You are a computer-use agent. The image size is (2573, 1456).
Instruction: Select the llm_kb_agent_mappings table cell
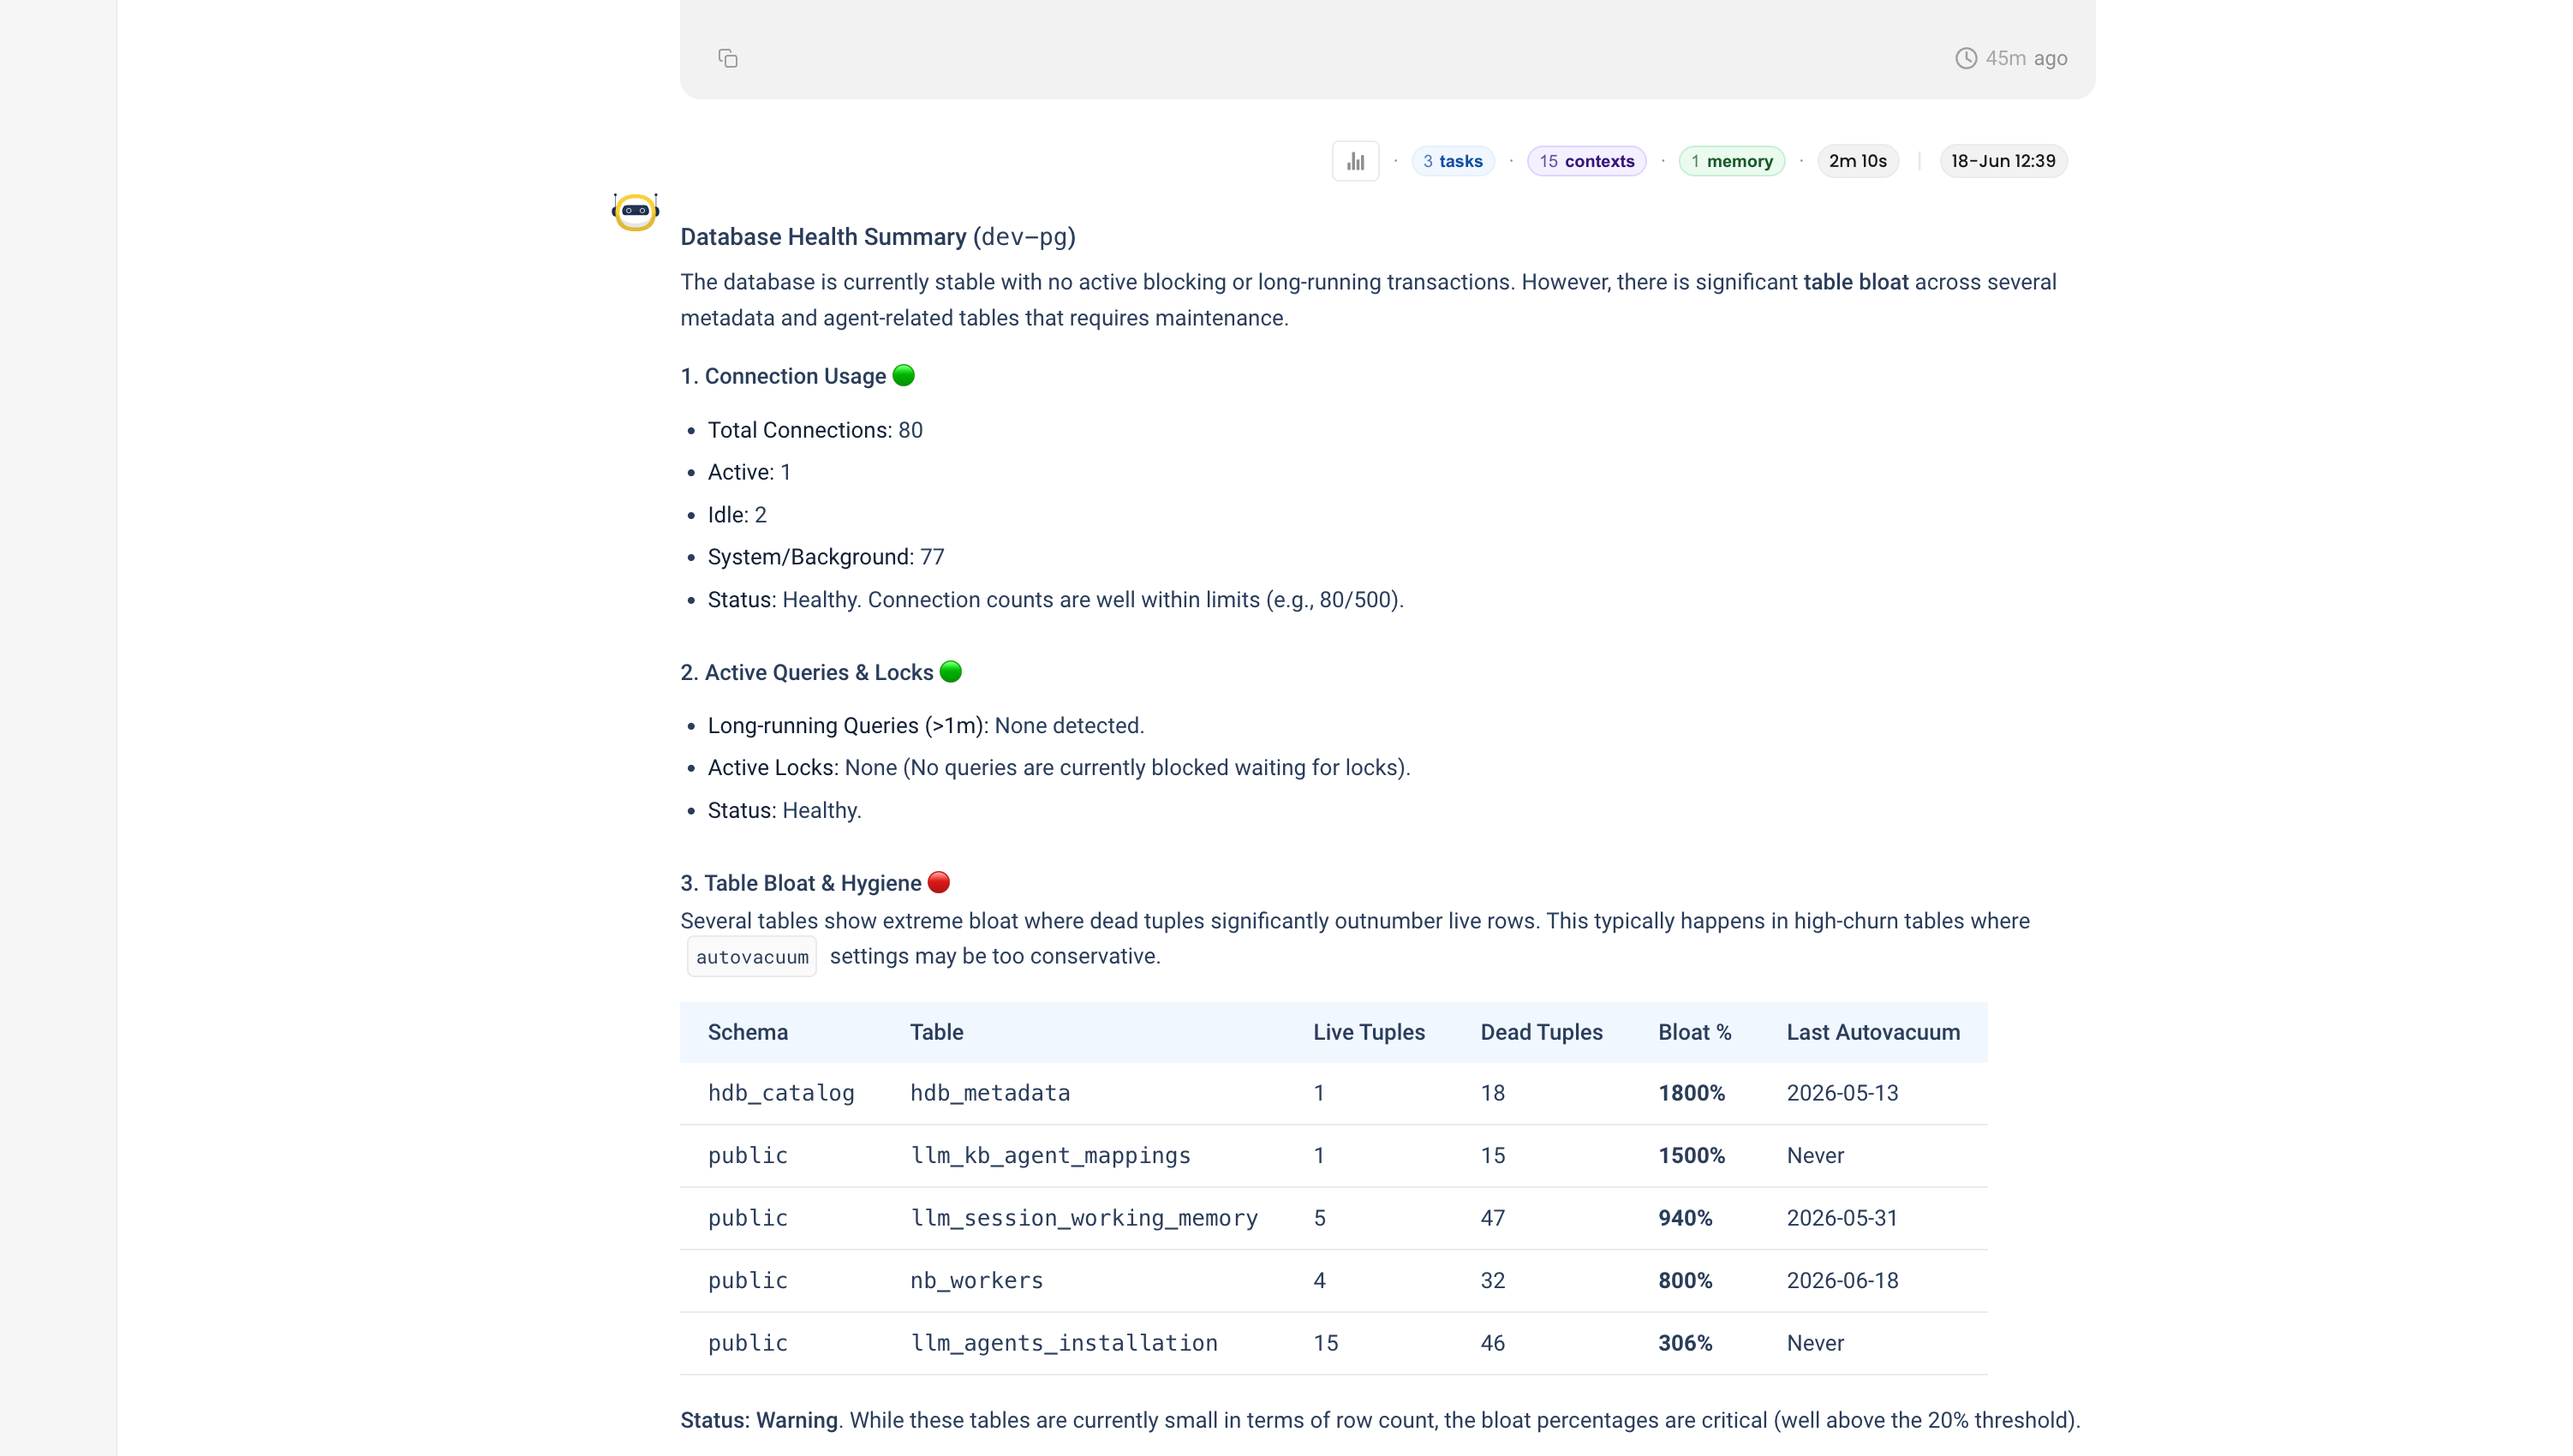(x=1049, y=1156)
